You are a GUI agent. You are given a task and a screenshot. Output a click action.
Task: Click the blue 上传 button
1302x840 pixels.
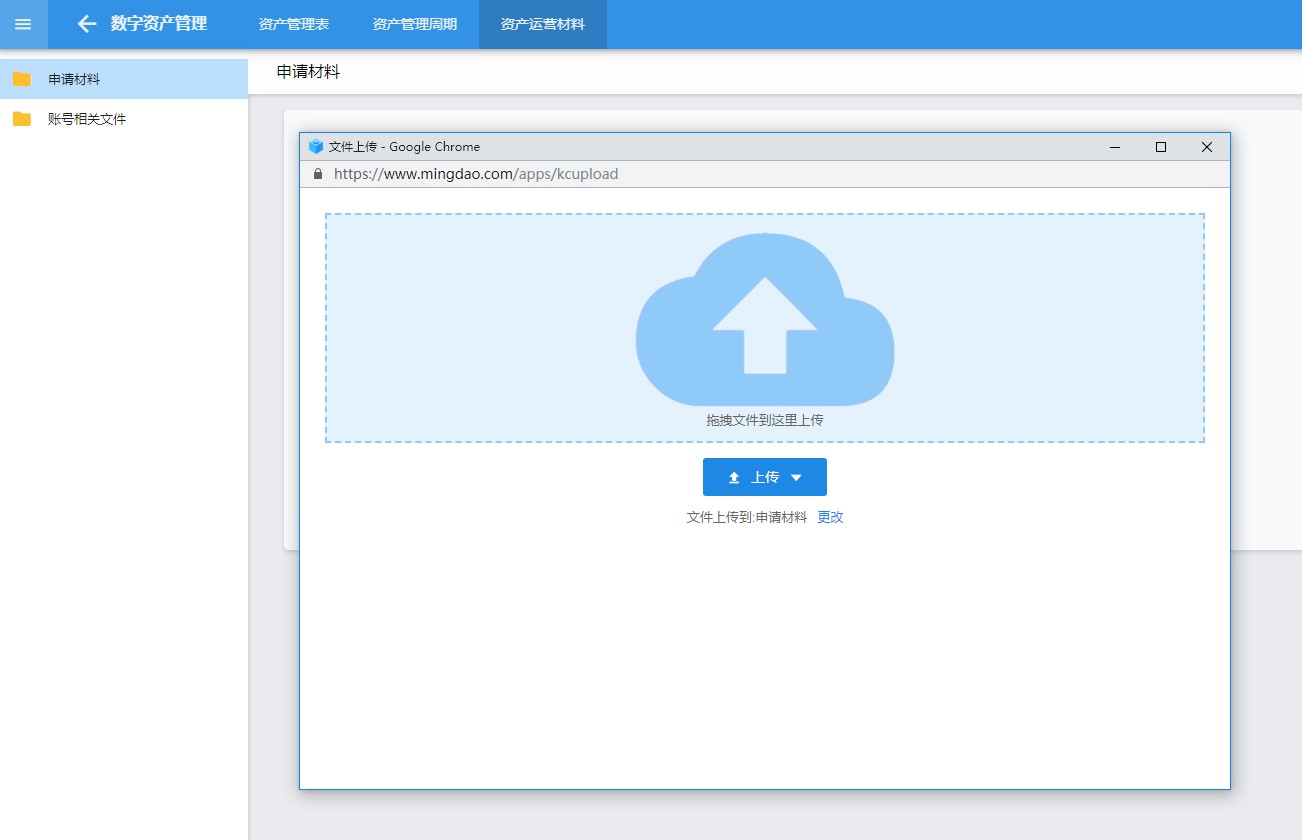764,477
